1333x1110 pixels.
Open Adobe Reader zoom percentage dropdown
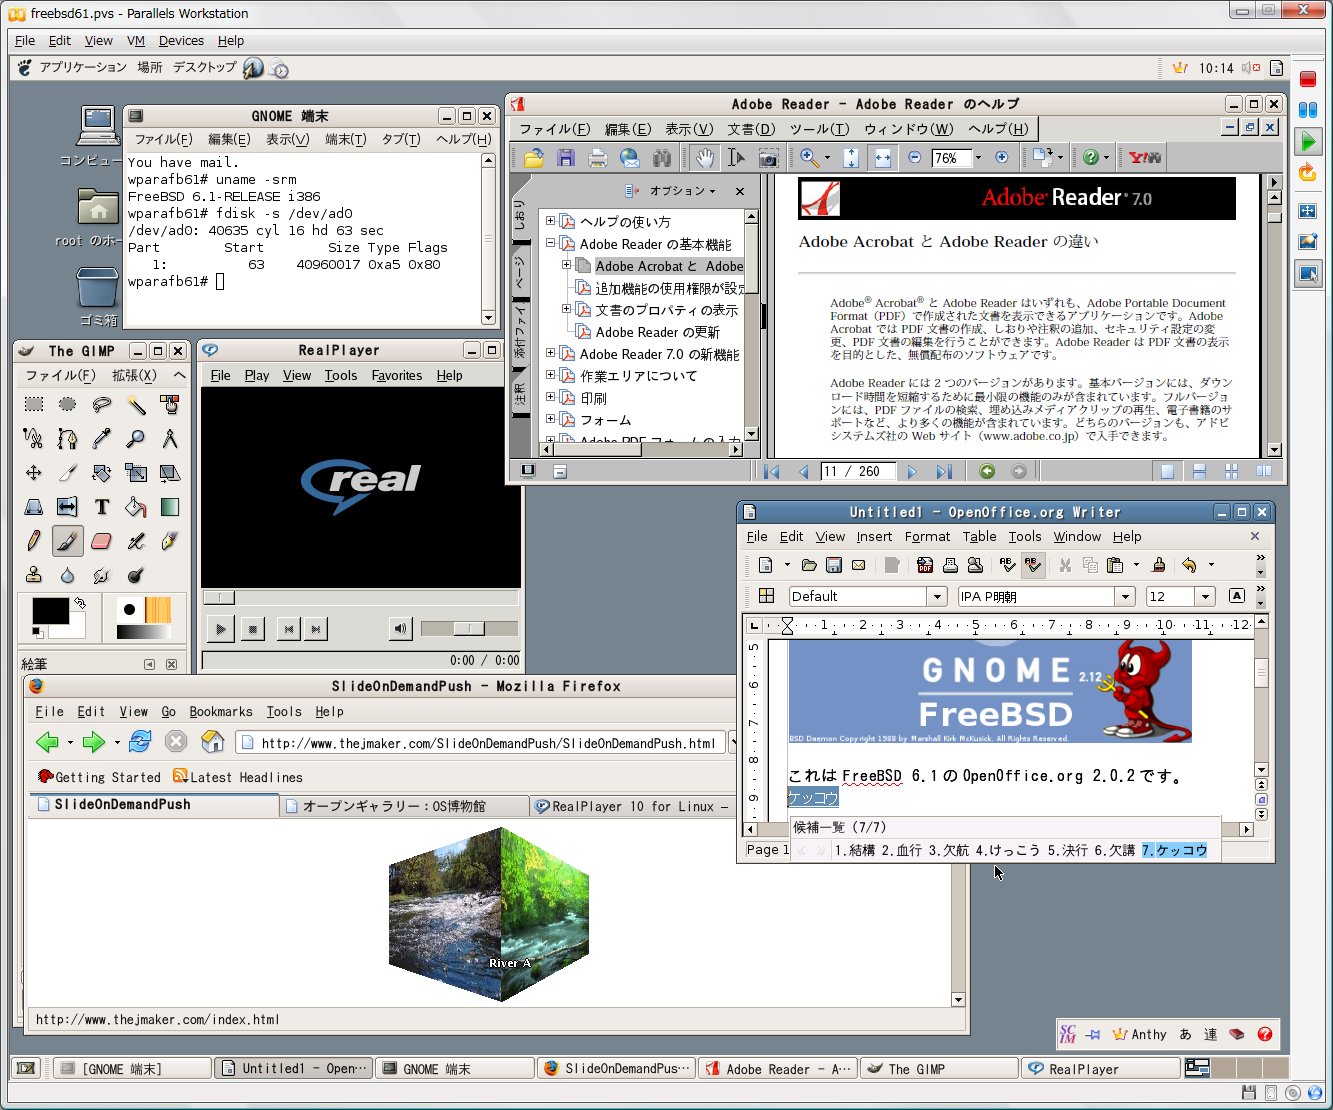978,158
